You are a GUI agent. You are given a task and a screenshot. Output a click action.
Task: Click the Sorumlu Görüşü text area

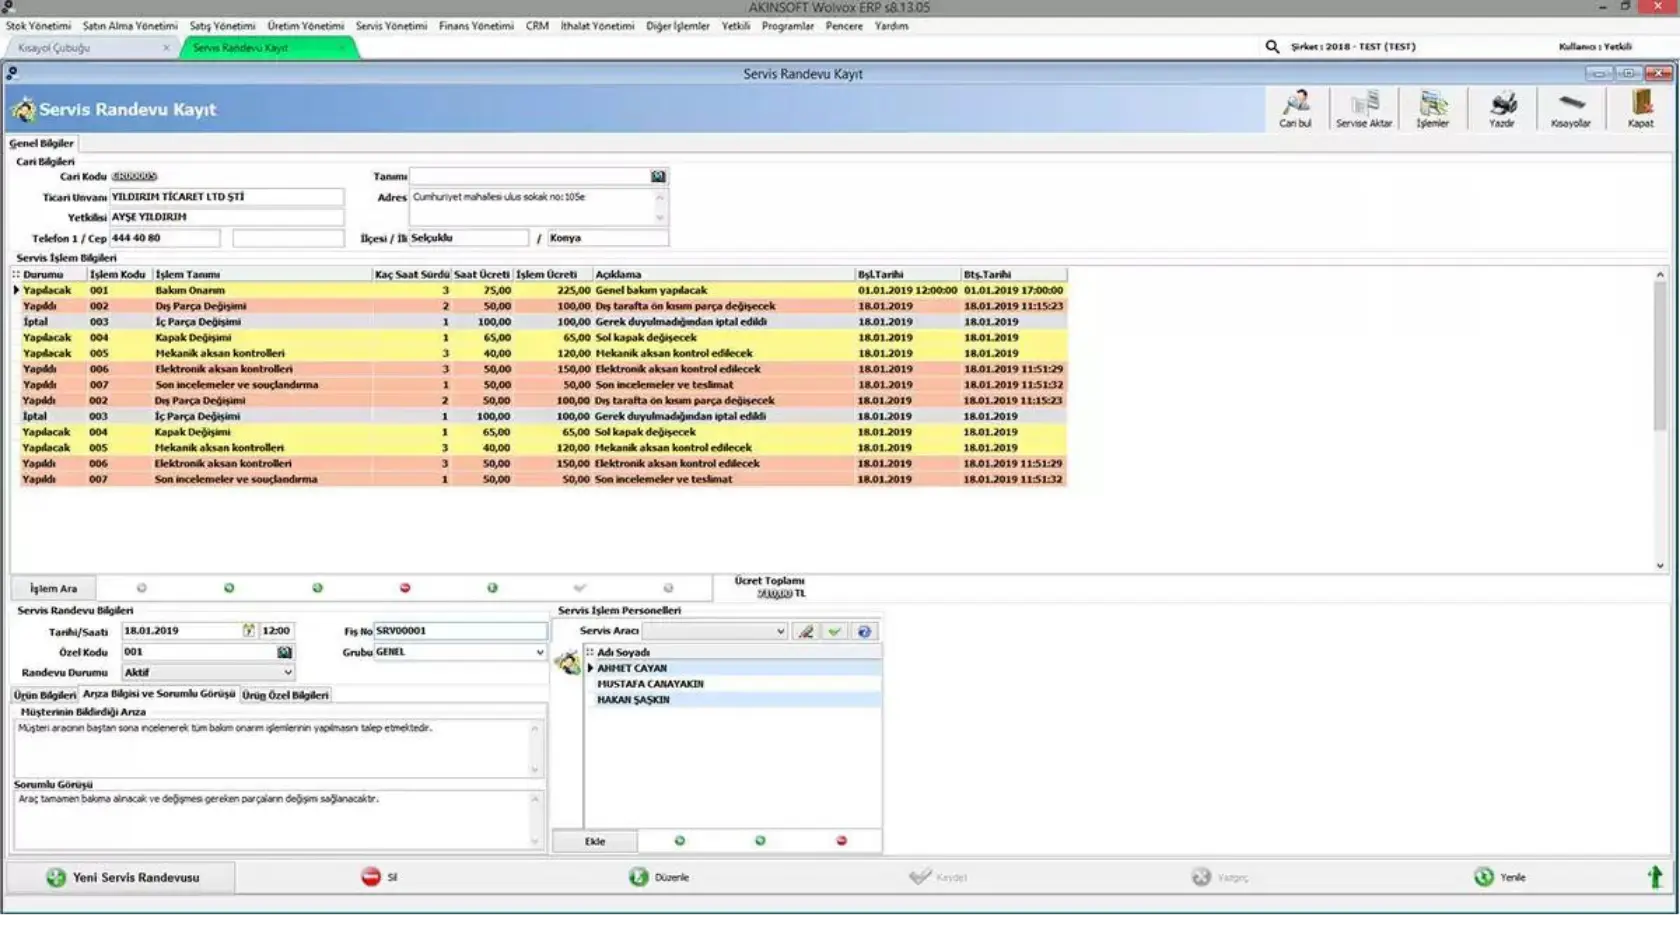click(278, 820)
